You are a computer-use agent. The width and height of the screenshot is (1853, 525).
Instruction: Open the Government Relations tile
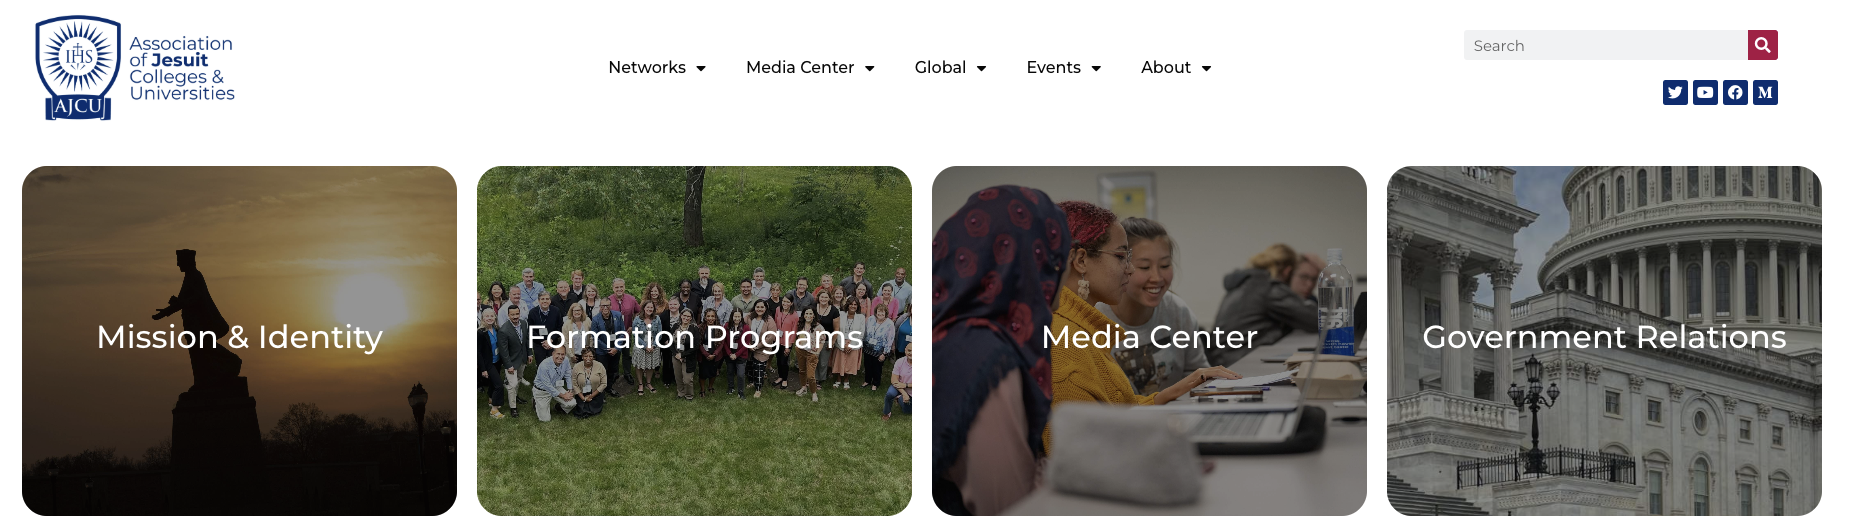[x=1604, y=341]
